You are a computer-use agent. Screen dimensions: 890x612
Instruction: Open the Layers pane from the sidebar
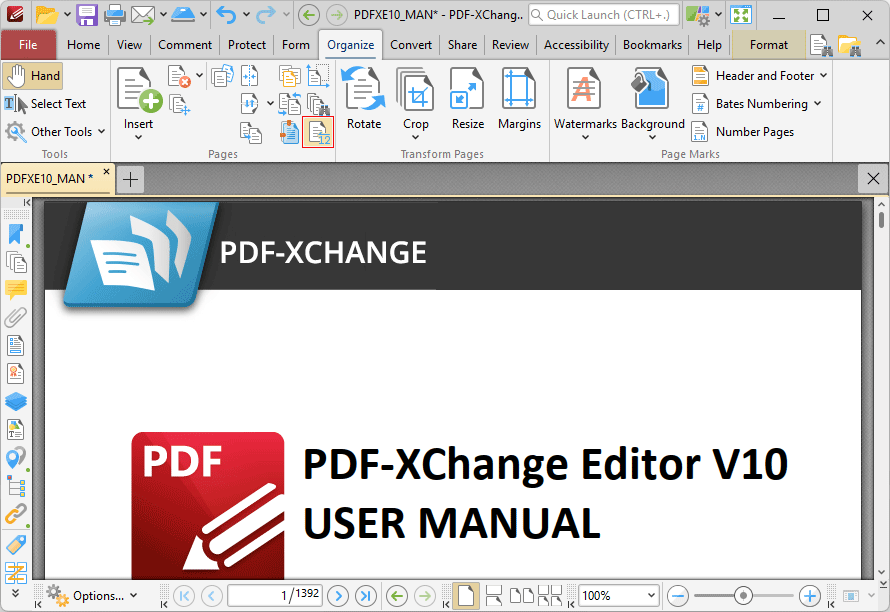coord(16,401)
